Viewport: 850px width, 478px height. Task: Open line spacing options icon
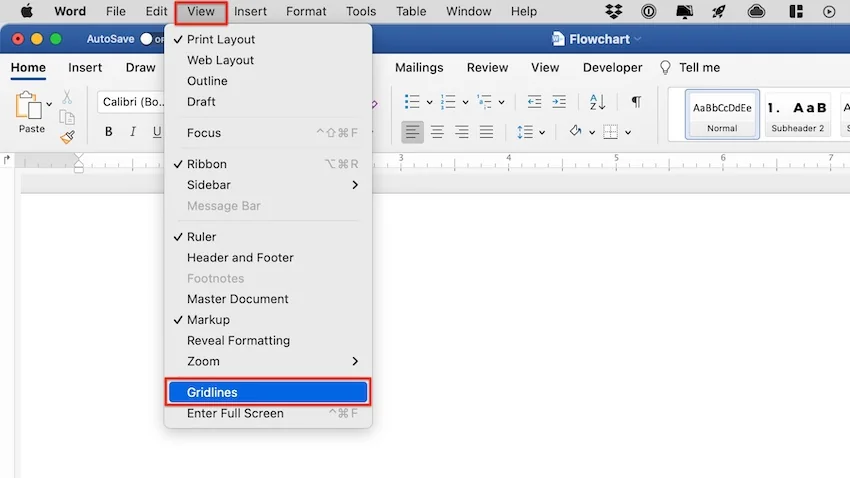point(525,132)
